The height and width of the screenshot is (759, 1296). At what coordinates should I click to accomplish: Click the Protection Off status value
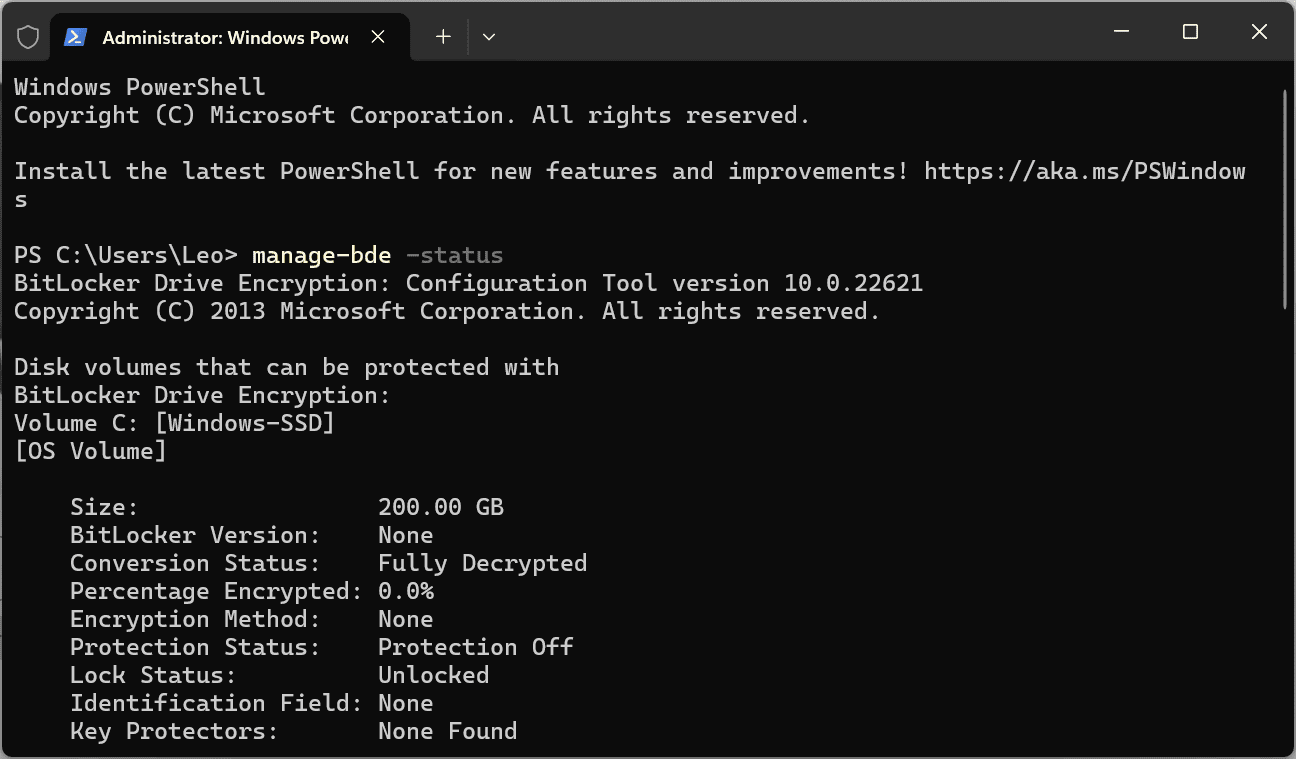(475, 647)
